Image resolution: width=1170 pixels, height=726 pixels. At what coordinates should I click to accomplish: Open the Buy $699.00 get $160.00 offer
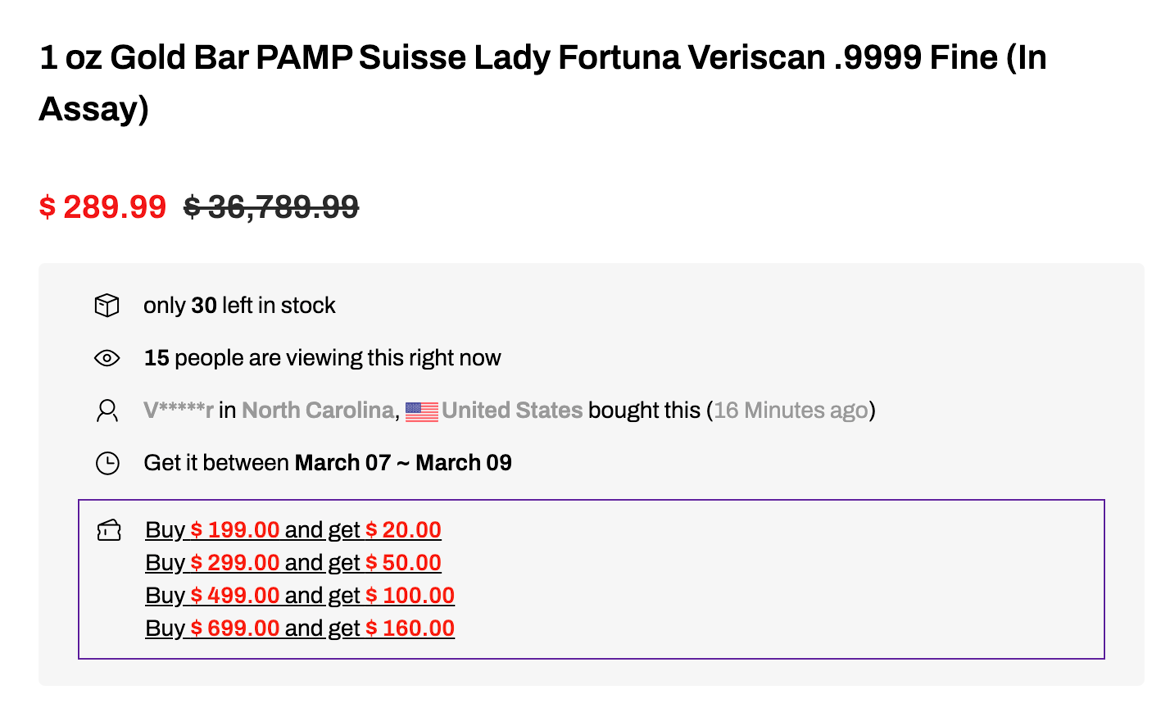(299, 629)
